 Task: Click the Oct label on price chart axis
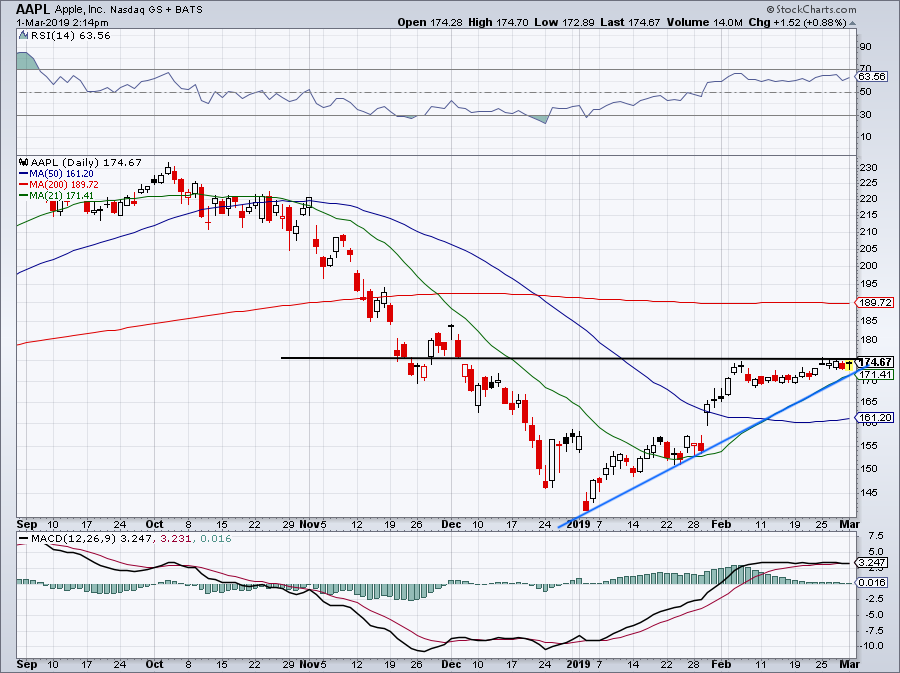click(x=154, y=524)
